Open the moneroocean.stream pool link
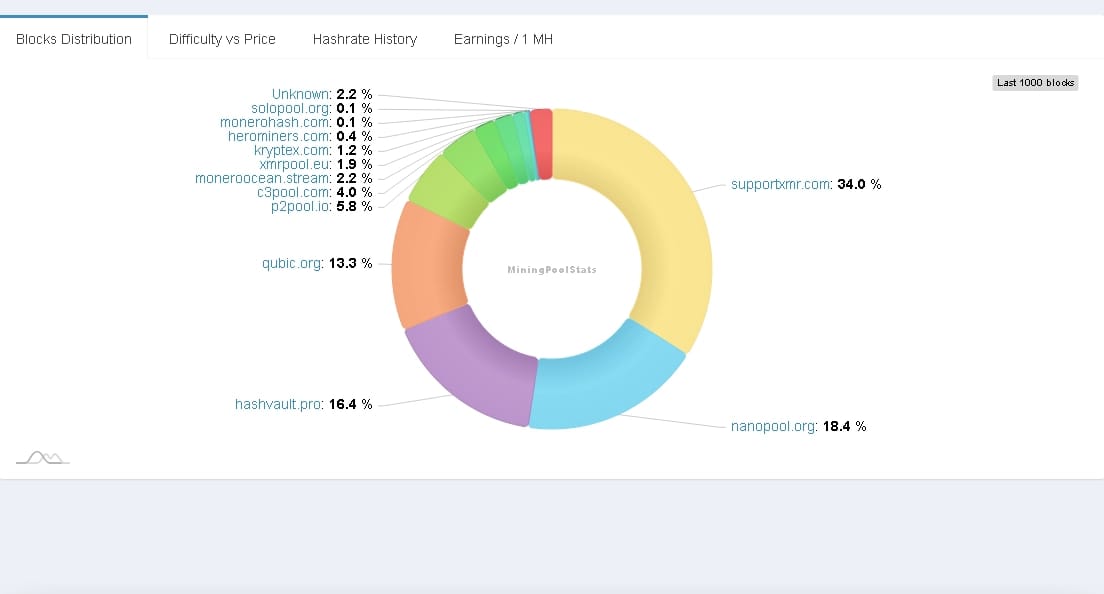 tap(262, 178)
